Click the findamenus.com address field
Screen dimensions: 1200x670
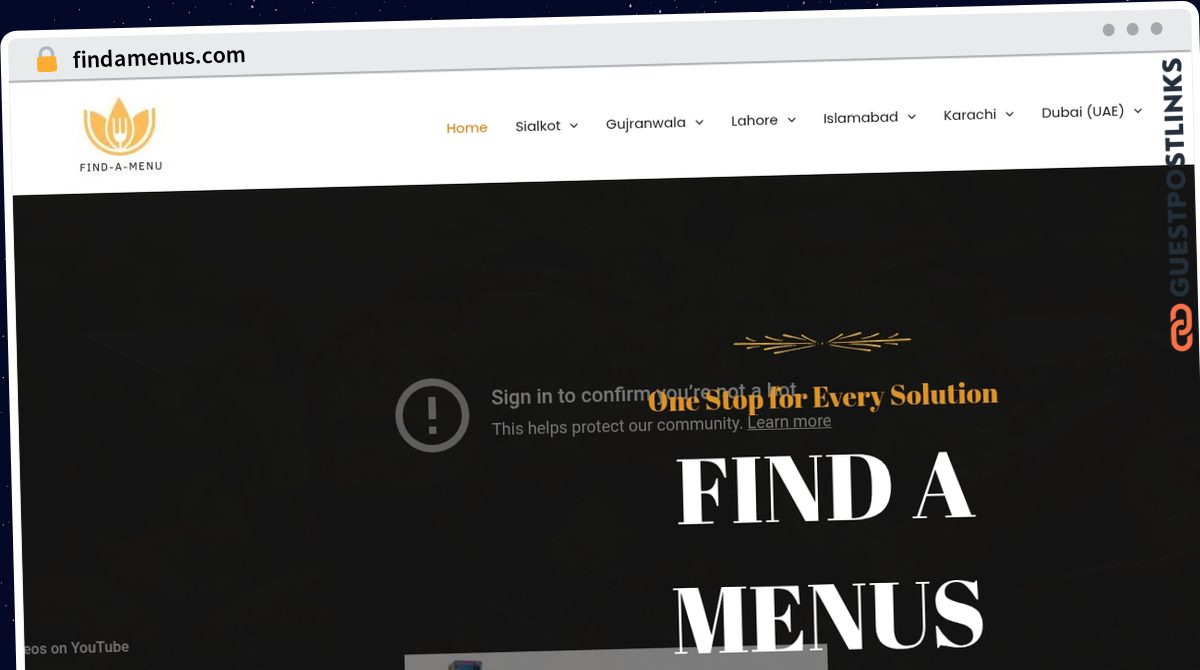(159, 58)
